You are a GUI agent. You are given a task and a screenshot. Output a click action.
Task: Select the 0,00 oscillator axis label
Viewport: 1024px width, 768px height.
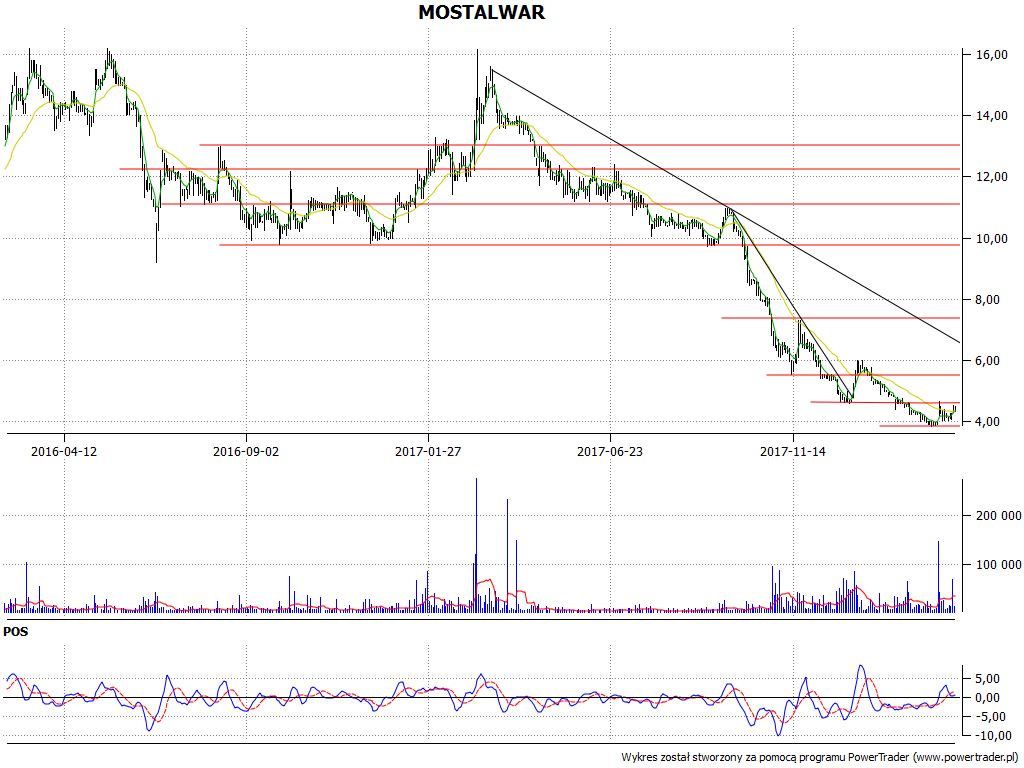point(987,698)
